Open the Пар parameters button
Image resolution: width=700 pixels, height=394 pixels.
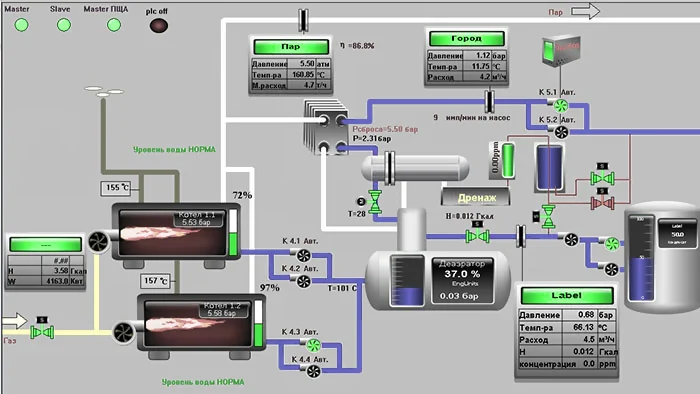pos(291,46)
